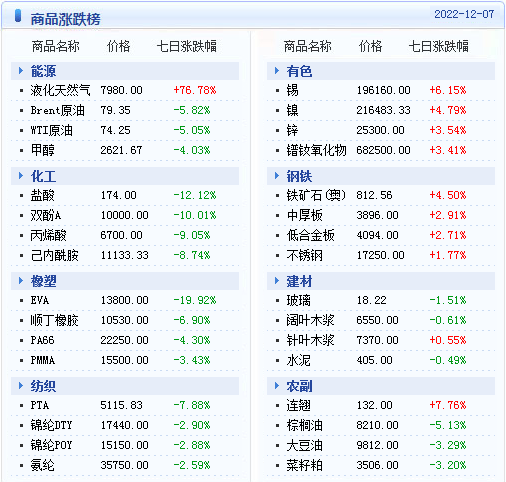Click the price 812.56

pyautogui.click(x=375, y=195)
